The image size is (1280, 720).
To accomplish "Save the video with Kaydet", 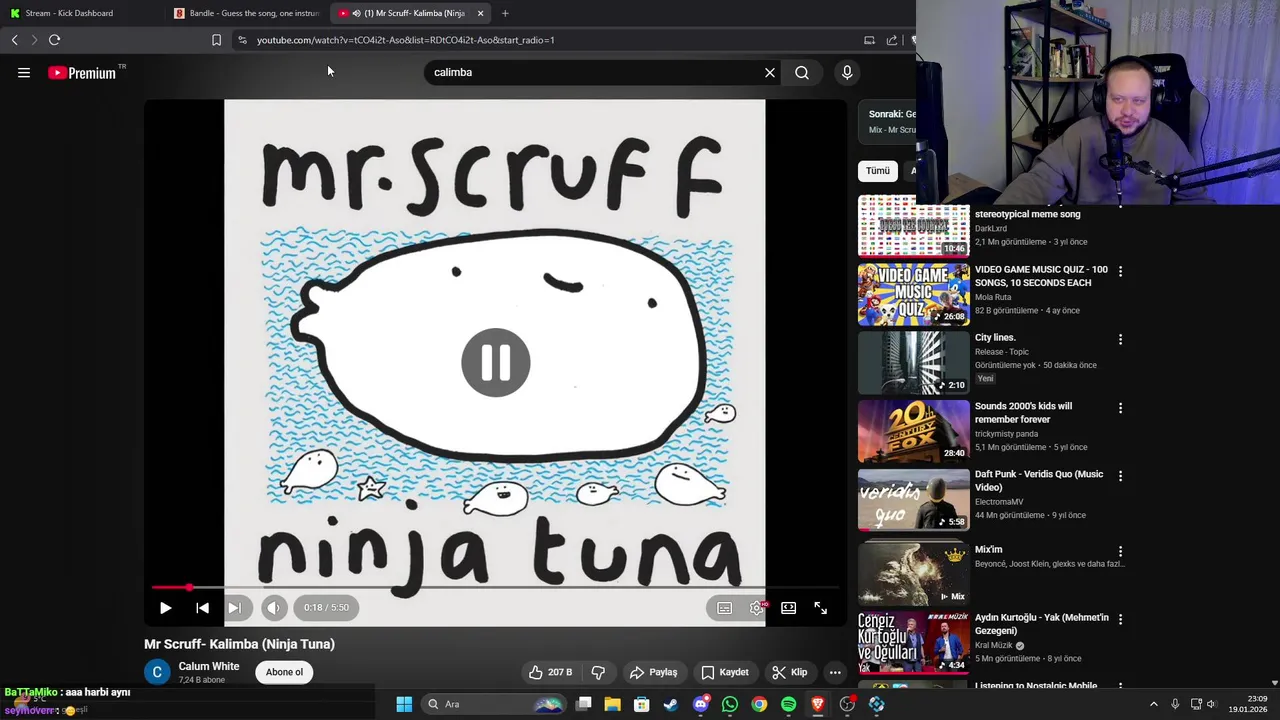I will pyautogui.click(x=725, y=672).
